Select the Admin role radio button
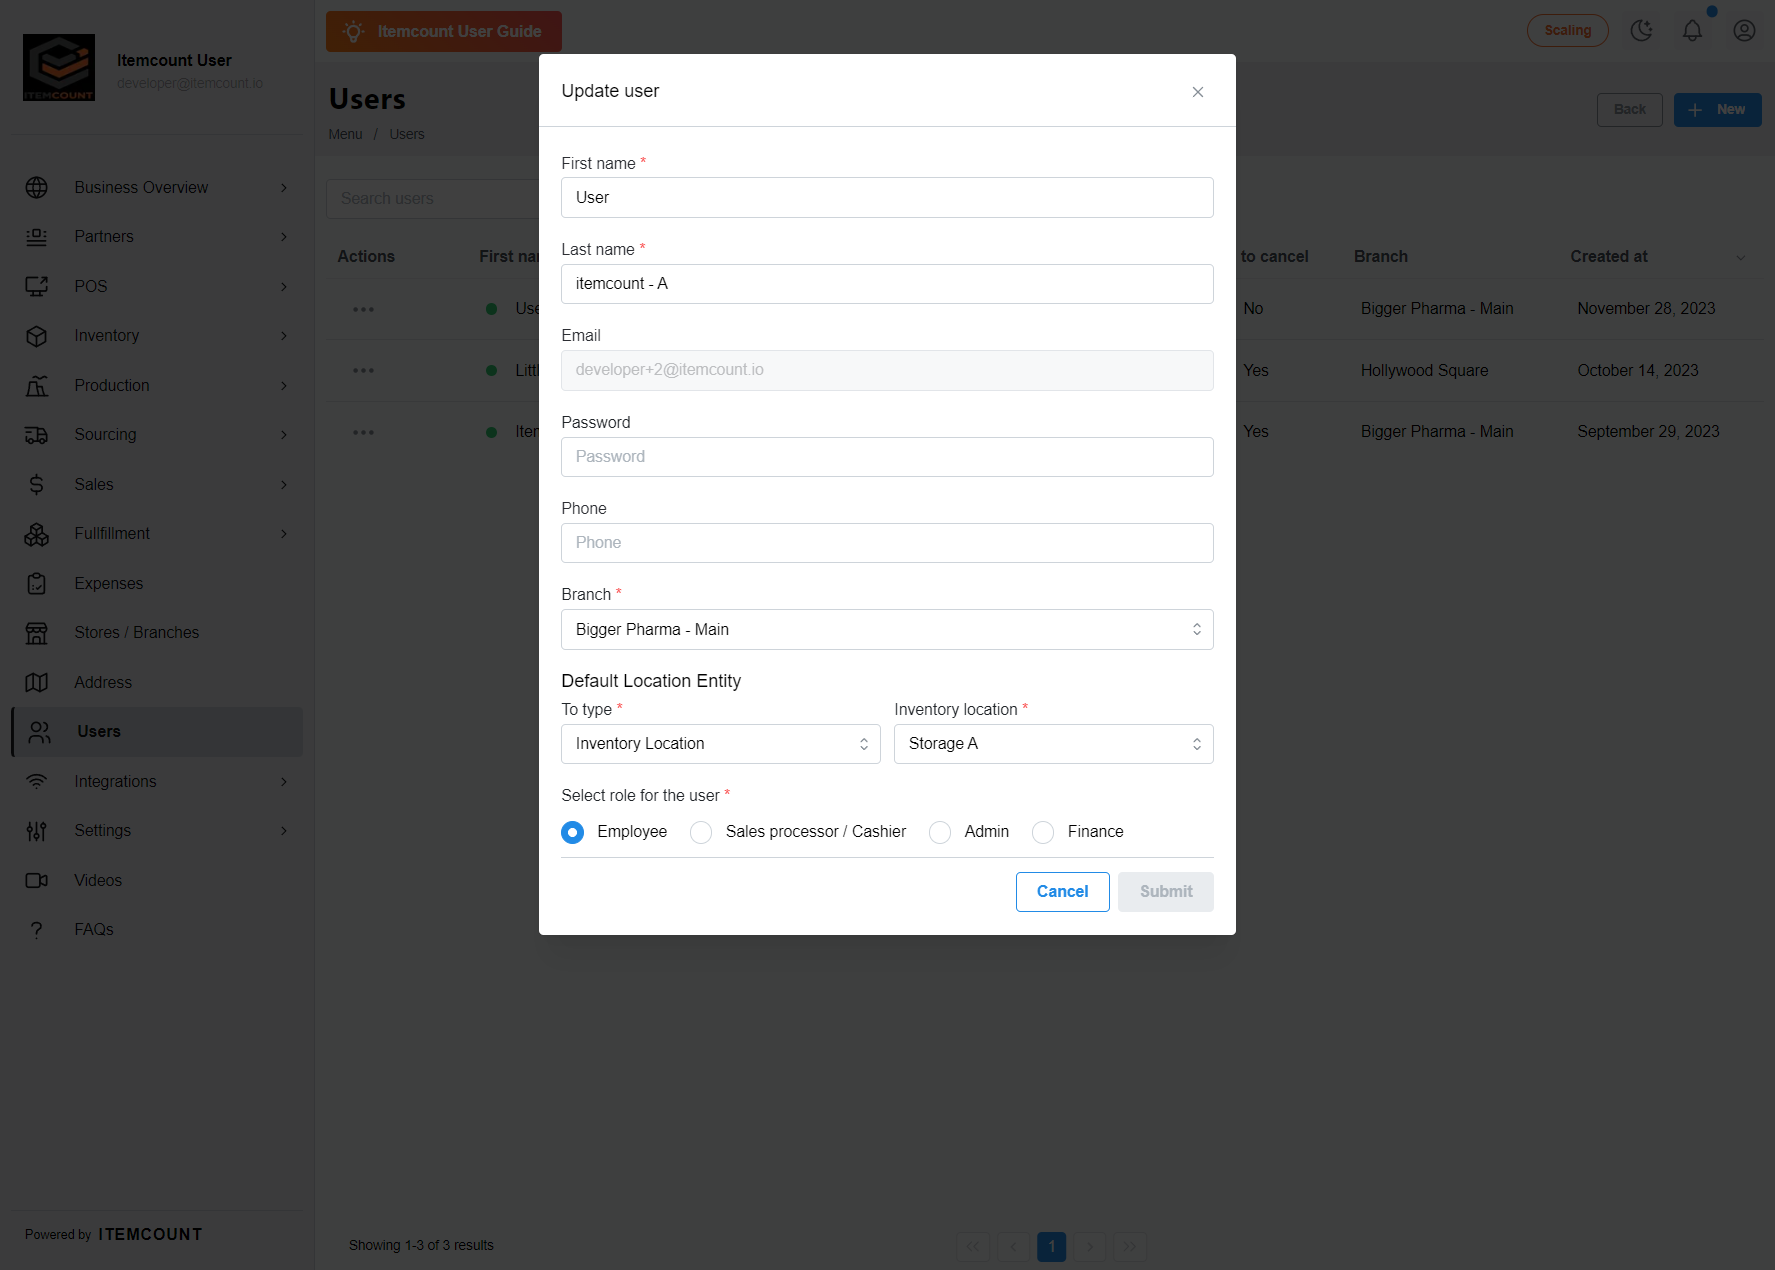Image resolution: width=1775 pixels, height=1270 pixels. coord(940,832)
